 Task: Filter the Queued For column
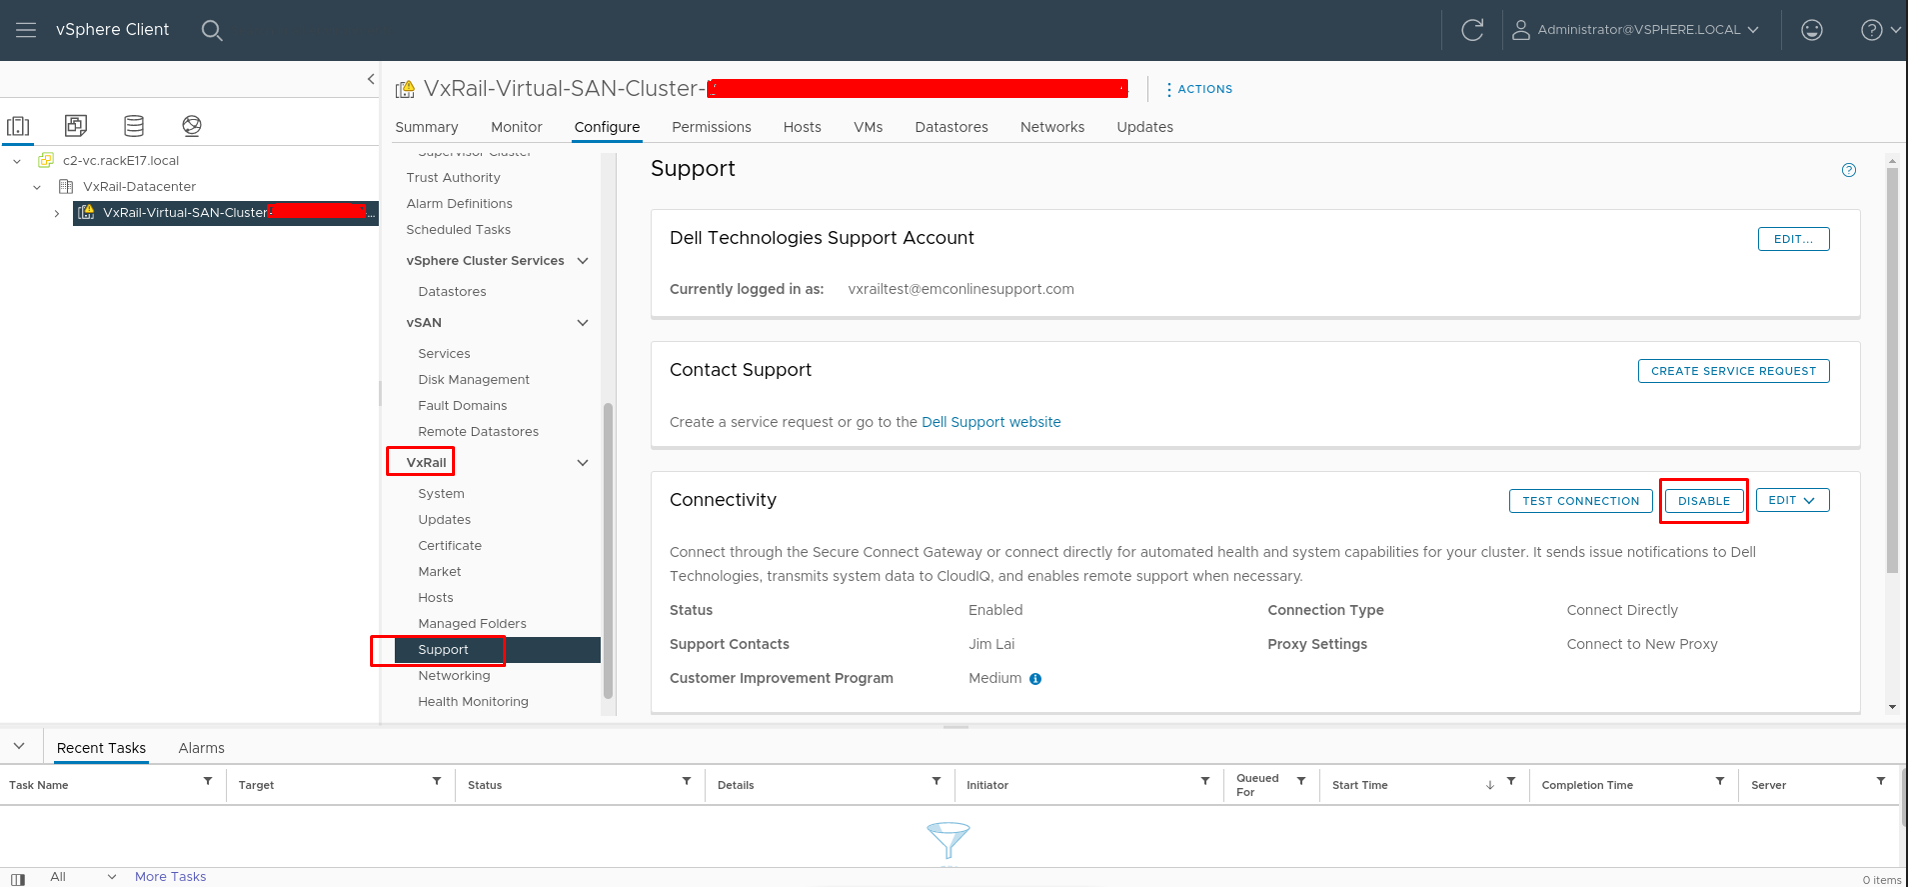pos(1301,781)
